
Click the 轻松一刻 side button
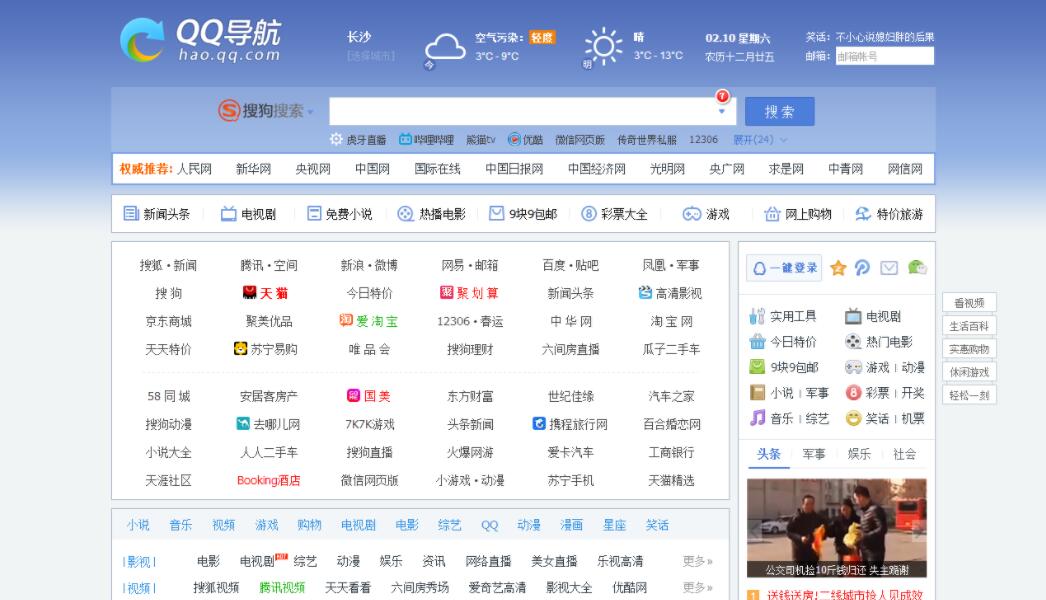pos(969,395)
